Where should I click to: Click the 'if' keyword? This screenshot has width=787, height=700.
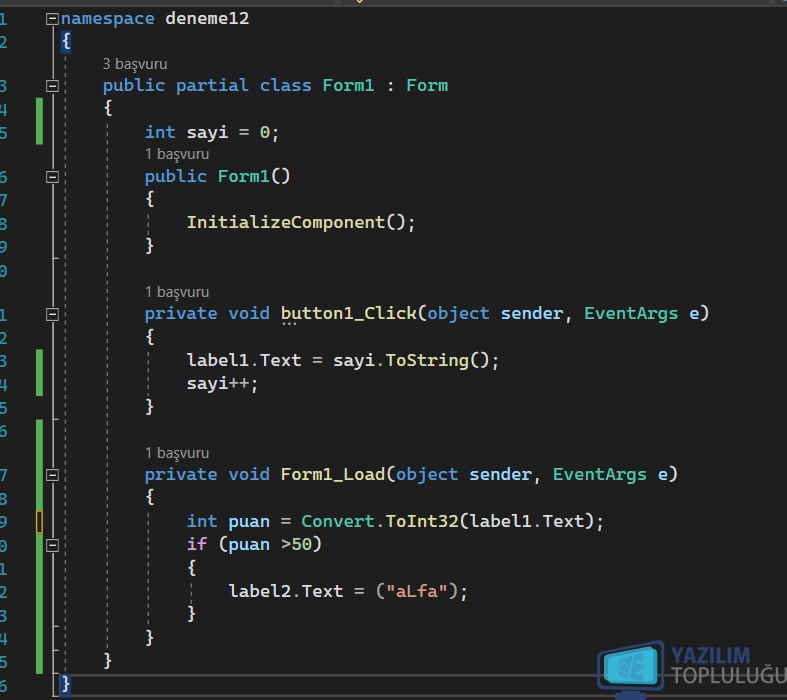[197, 544]
